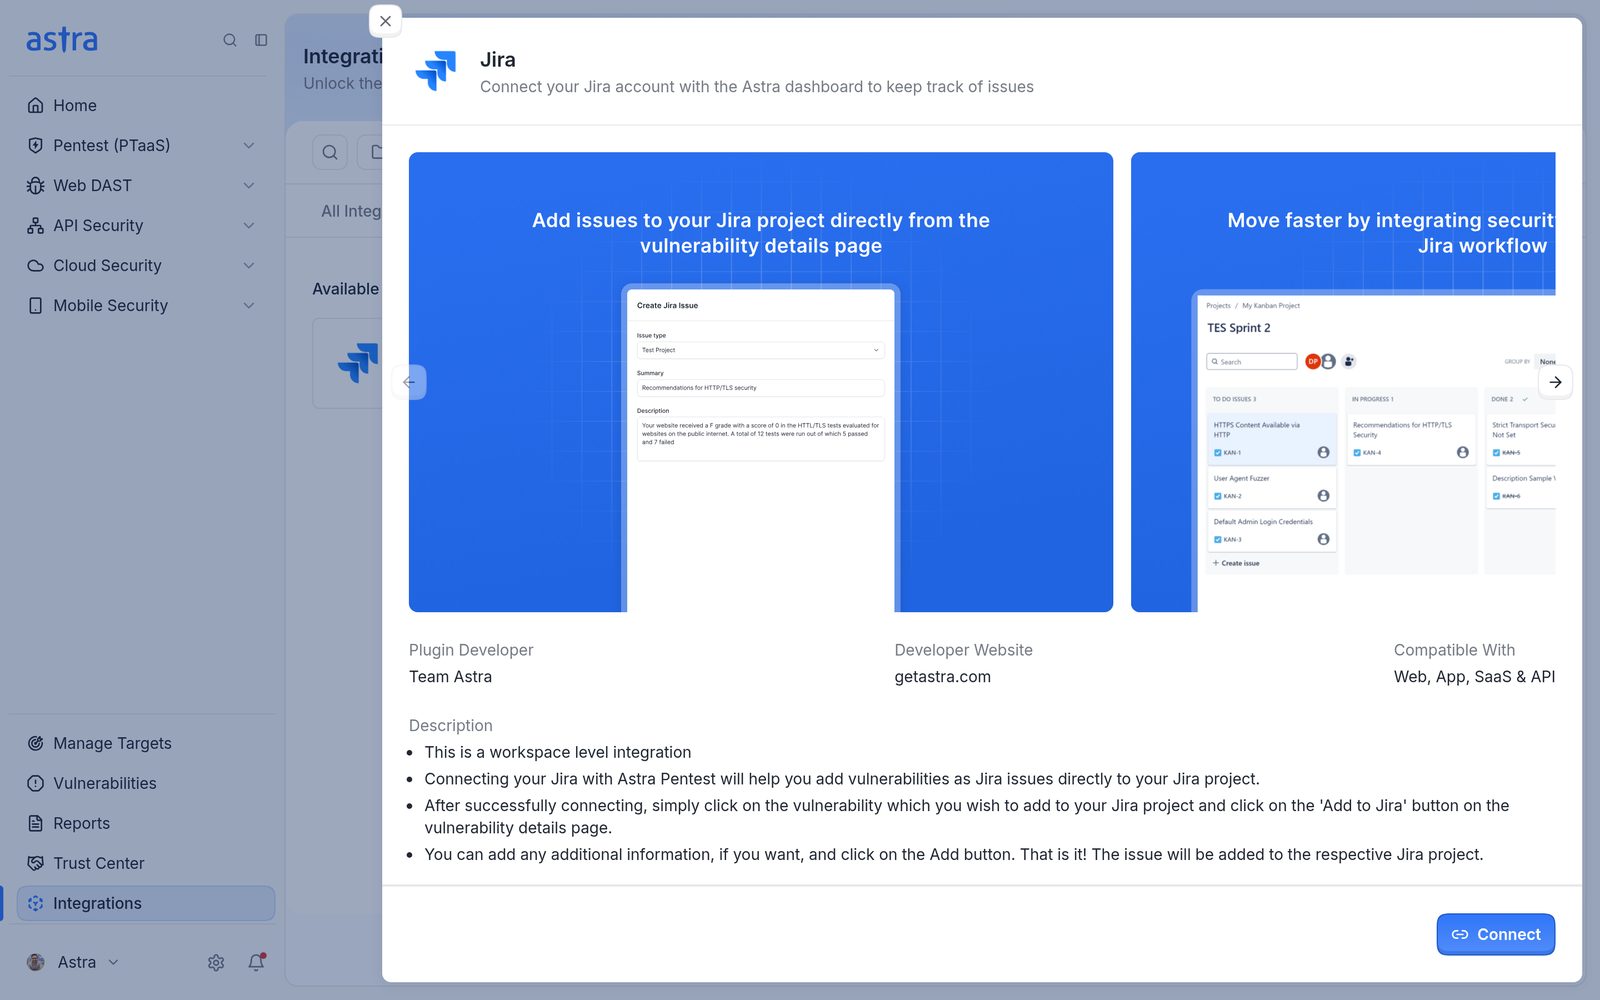1600x1000 pixels.
Task: Click 'This is a workspace level integration' text
Action: click(x=558, y=752)
